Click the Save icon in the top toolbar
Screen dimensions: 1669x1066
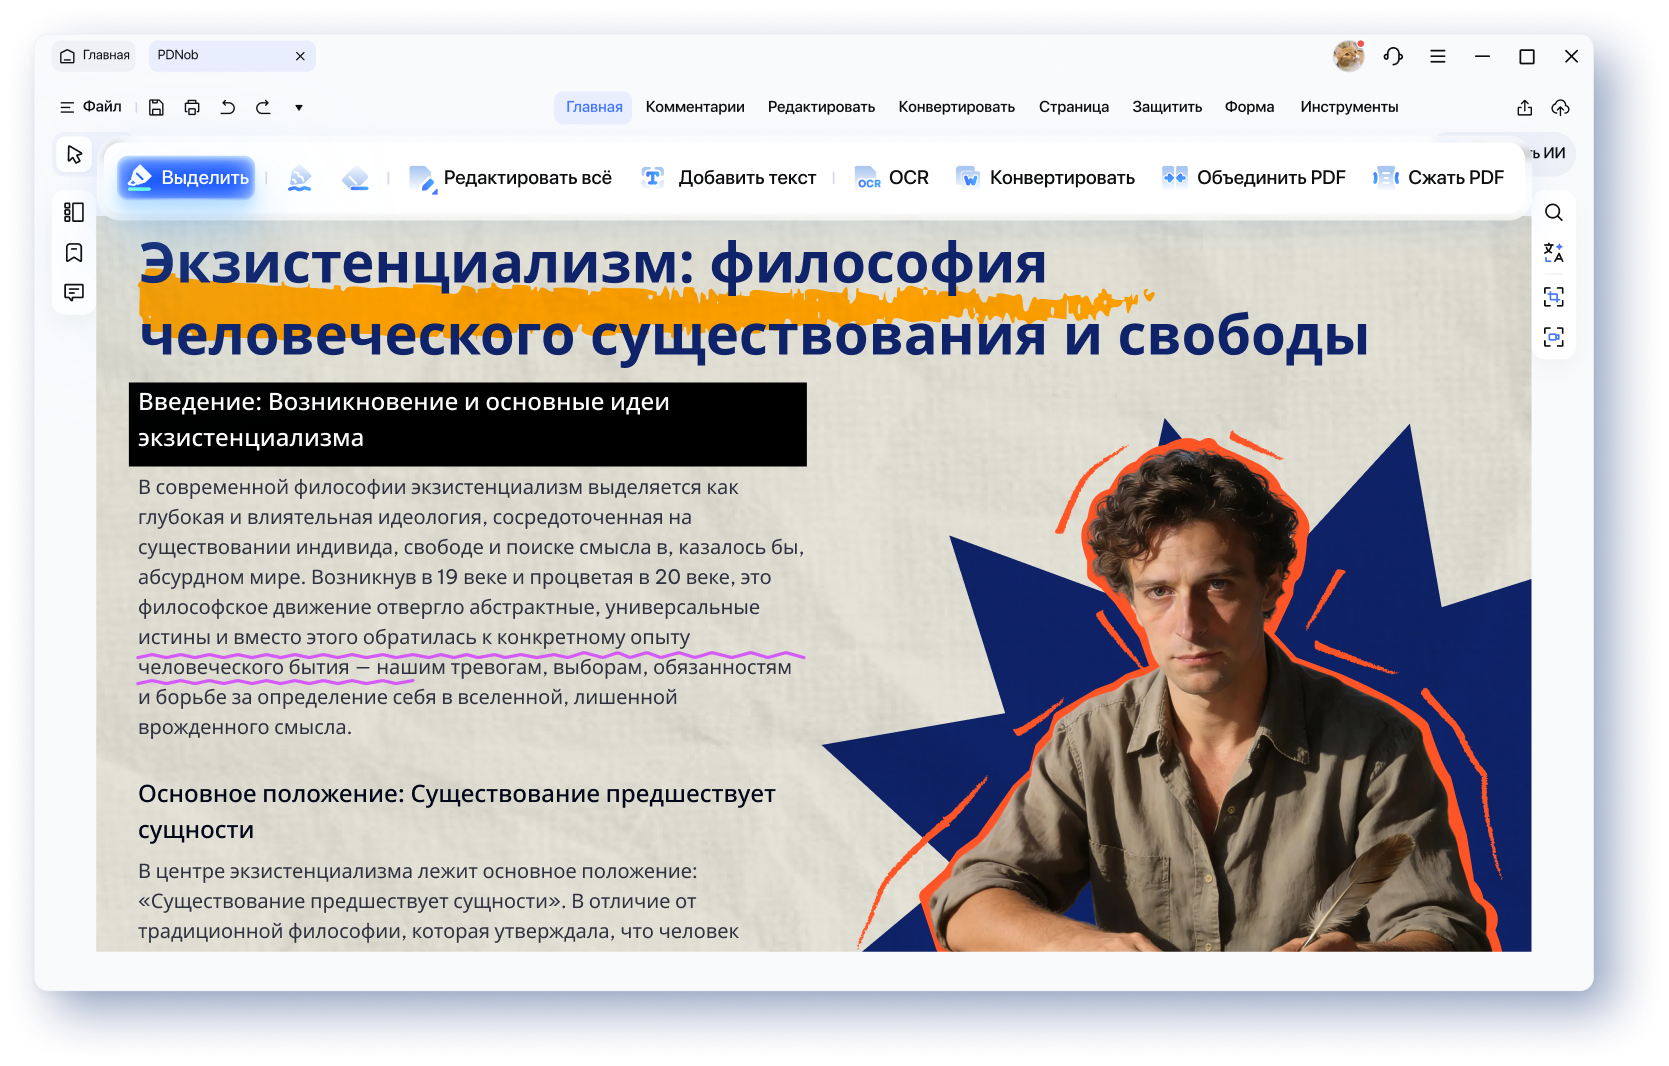coord(156,107)
